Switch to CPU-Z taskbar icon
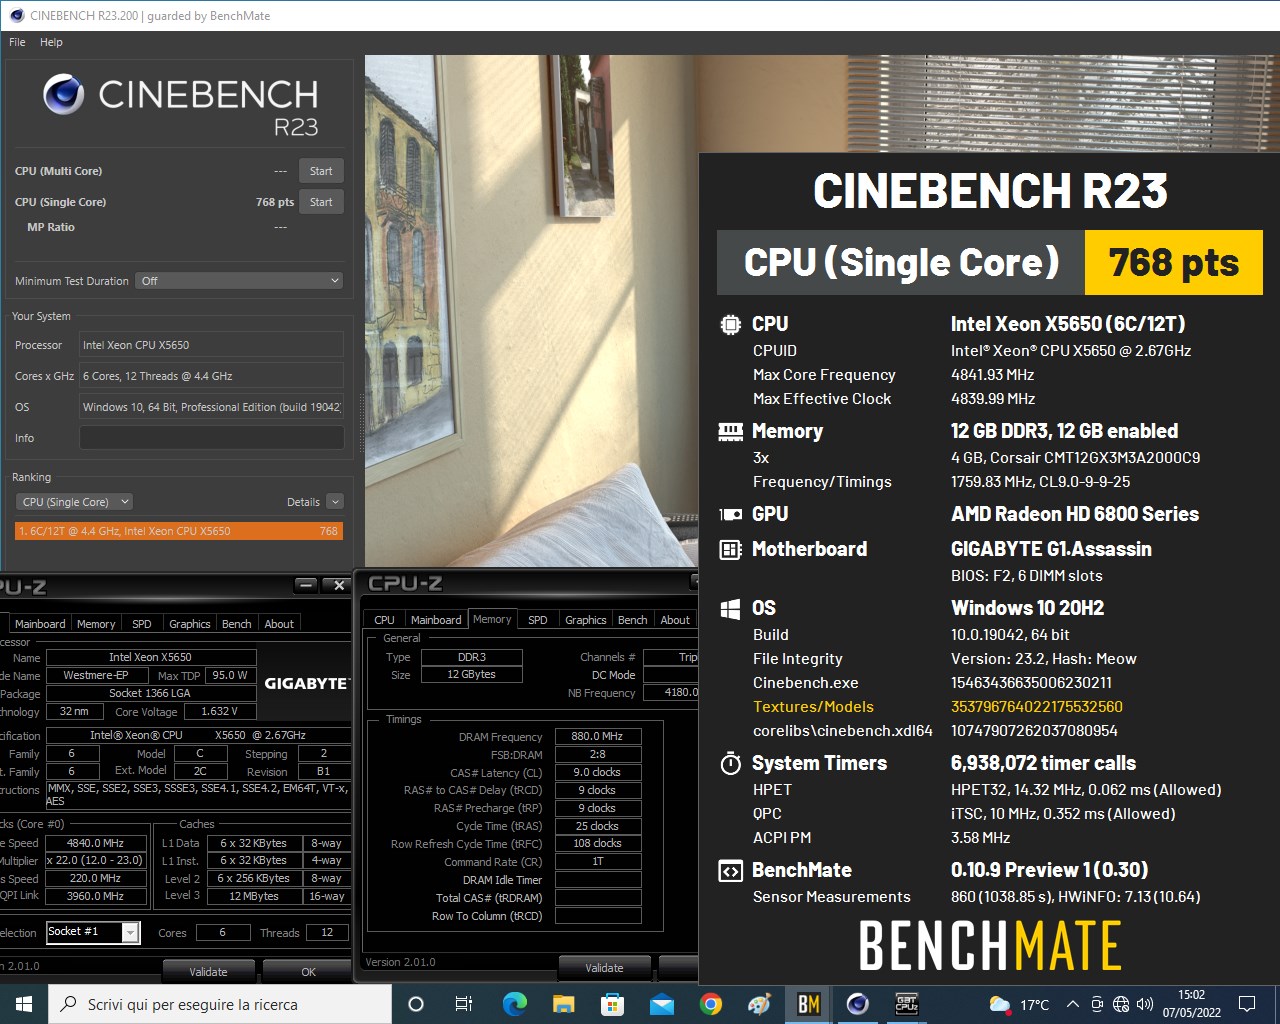1280x1024 pixels. pyautogui.click(x=906, y=1004)
